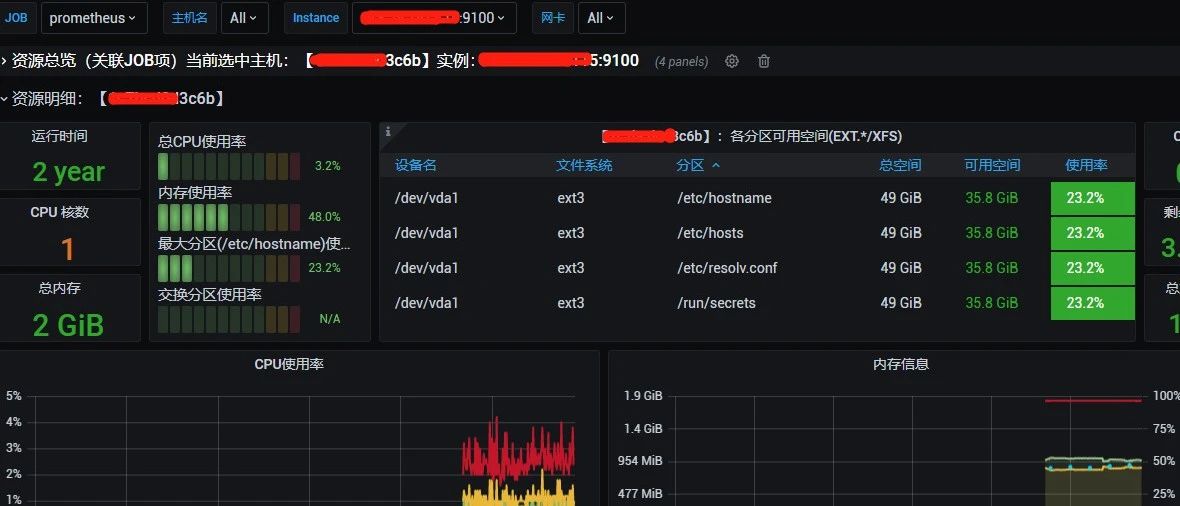This screenshot has width=1180, height=506.
Task: Click the 最大分区 usage bar gauge
Action: click(x=229, y=268)
